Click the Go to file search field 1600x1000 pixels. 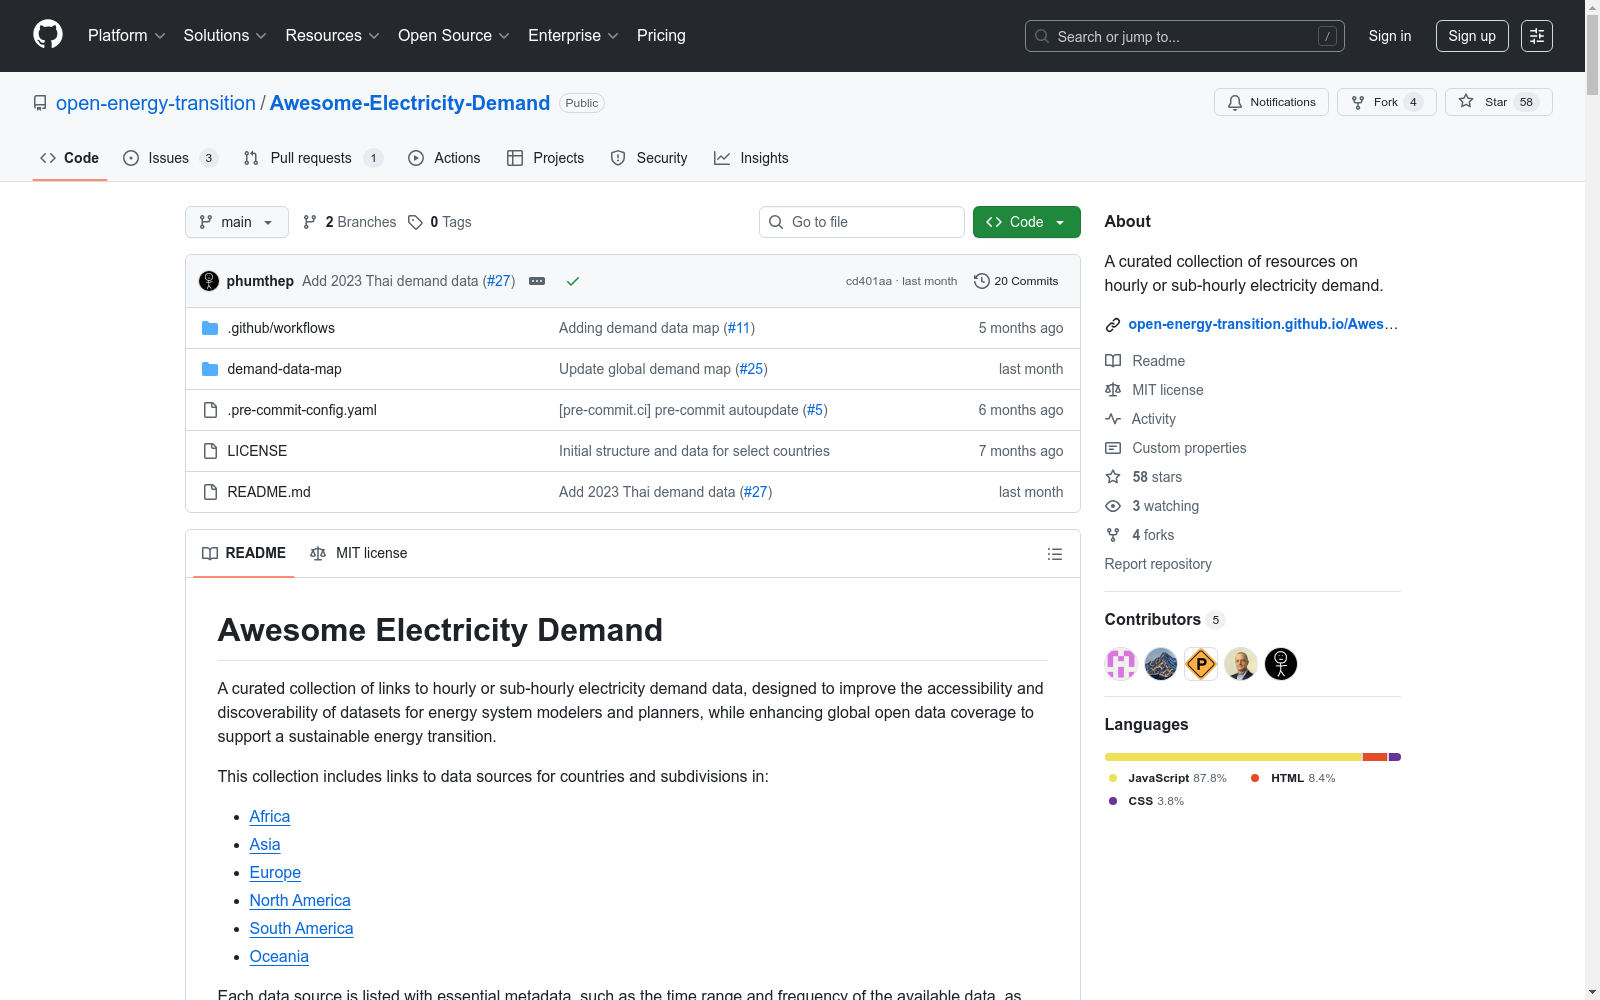pyautogui.click(x=862, y=222)
